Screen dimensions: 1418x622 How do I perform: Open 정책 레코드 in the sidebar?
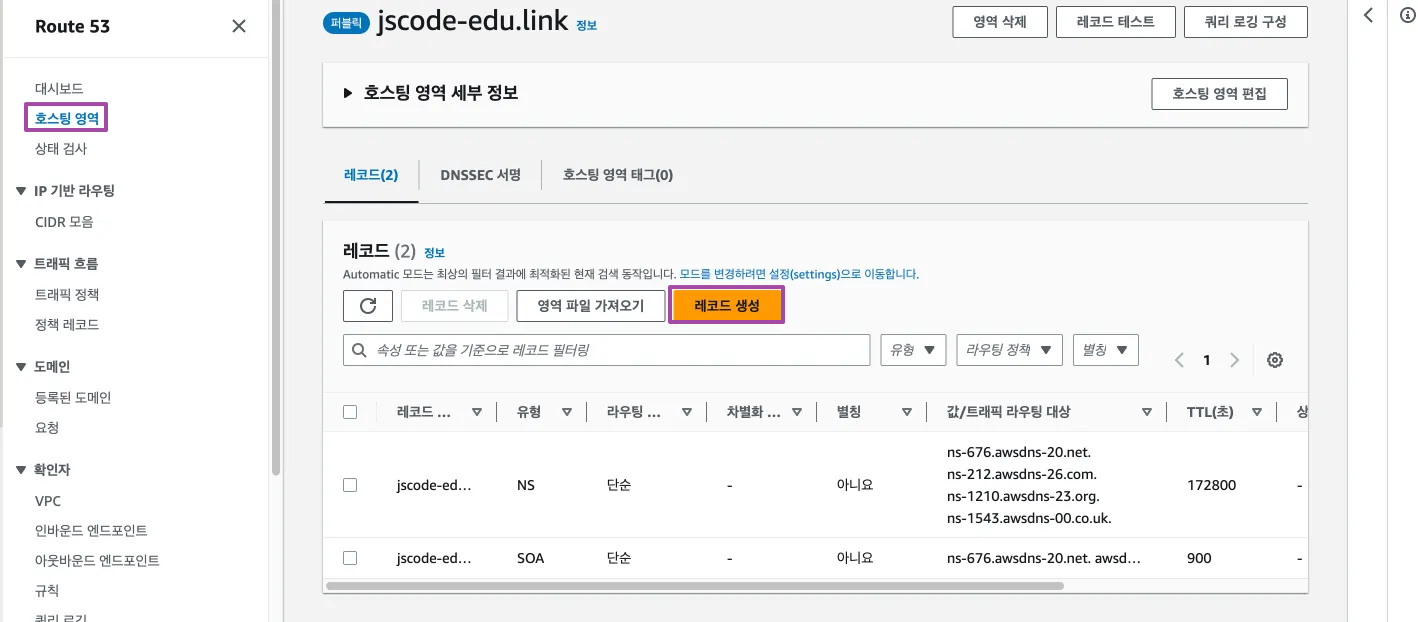(67, 325)
